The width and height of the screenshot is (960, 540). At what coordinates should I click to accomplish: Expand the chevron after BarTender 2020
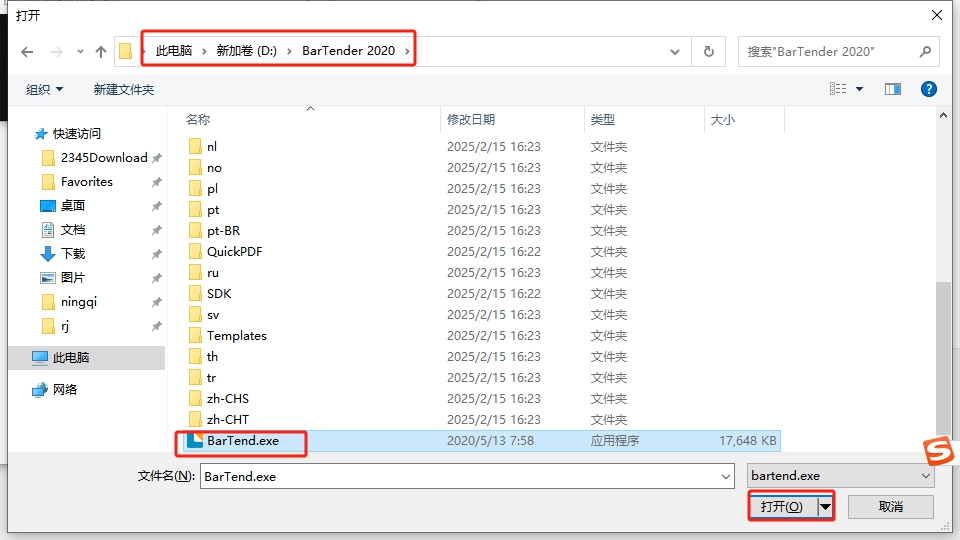point(407,51)
